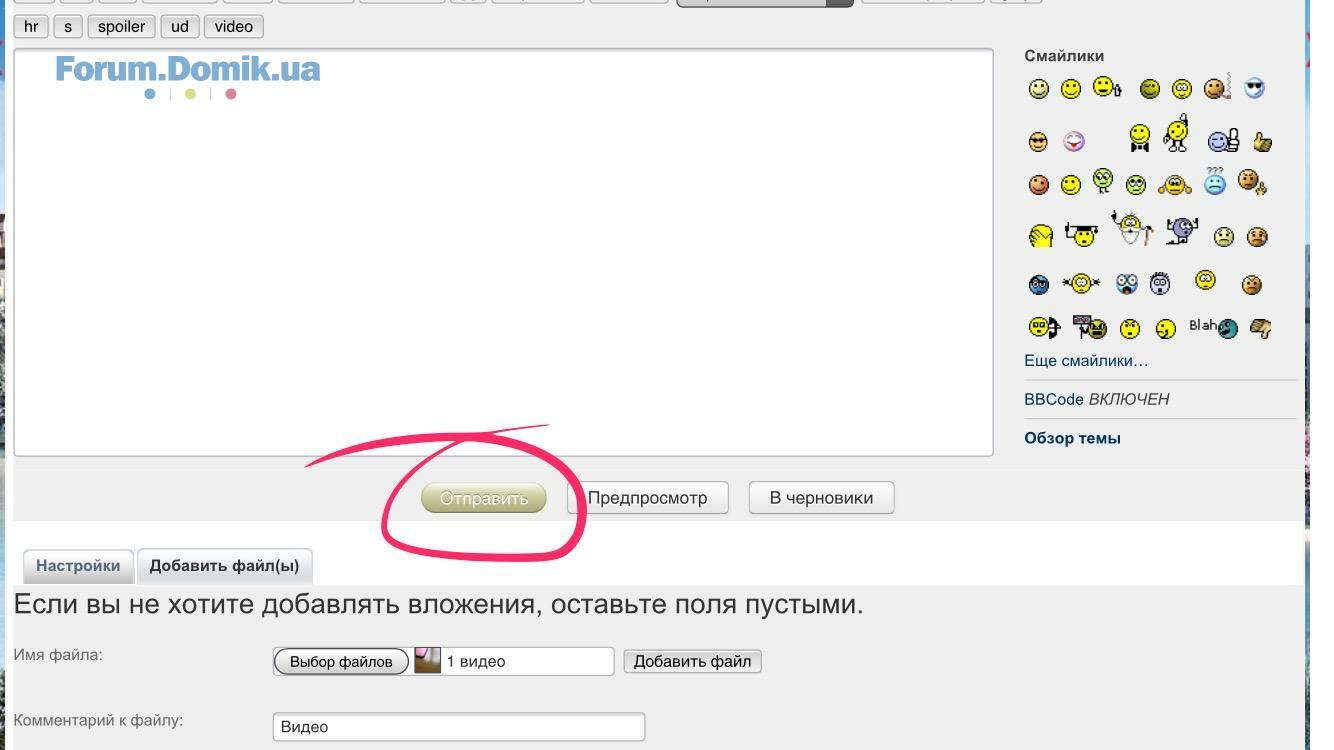Insert the blue smiley giving thumbs up
This screenshot has width=1334, height=750.
tap(1223, 141)
